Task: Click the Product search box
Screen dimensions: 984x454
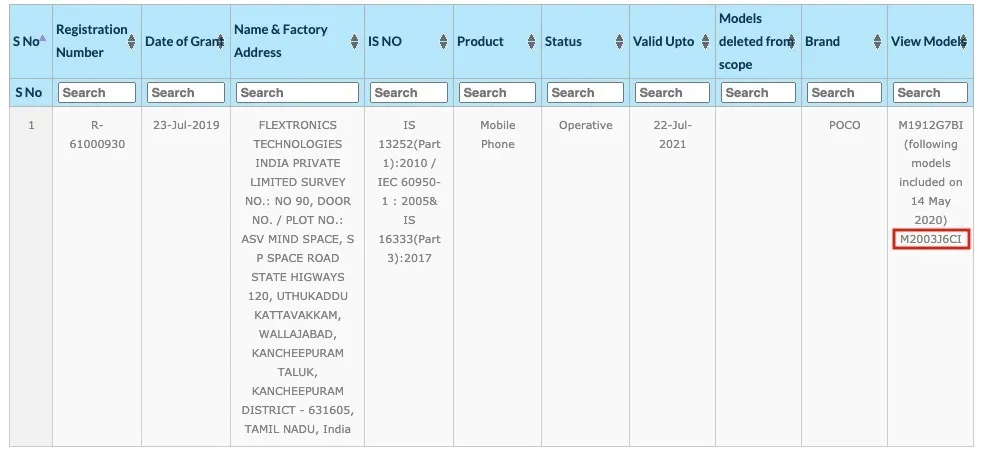Action: (x=497, y=93)
